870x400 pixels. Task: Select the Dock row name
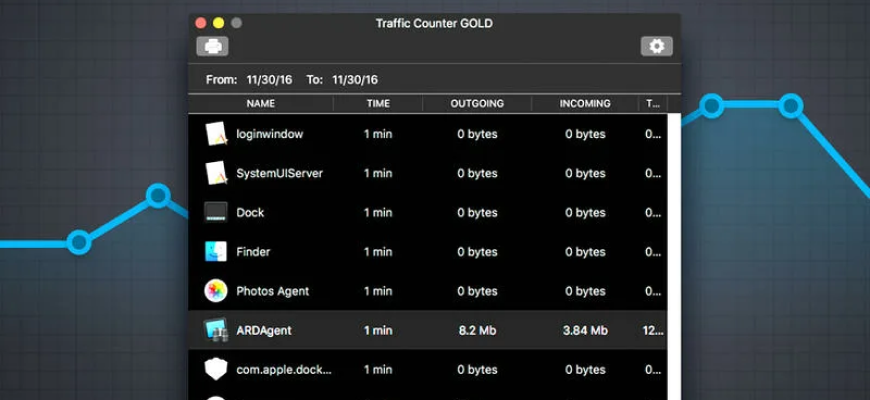point(250,212)
